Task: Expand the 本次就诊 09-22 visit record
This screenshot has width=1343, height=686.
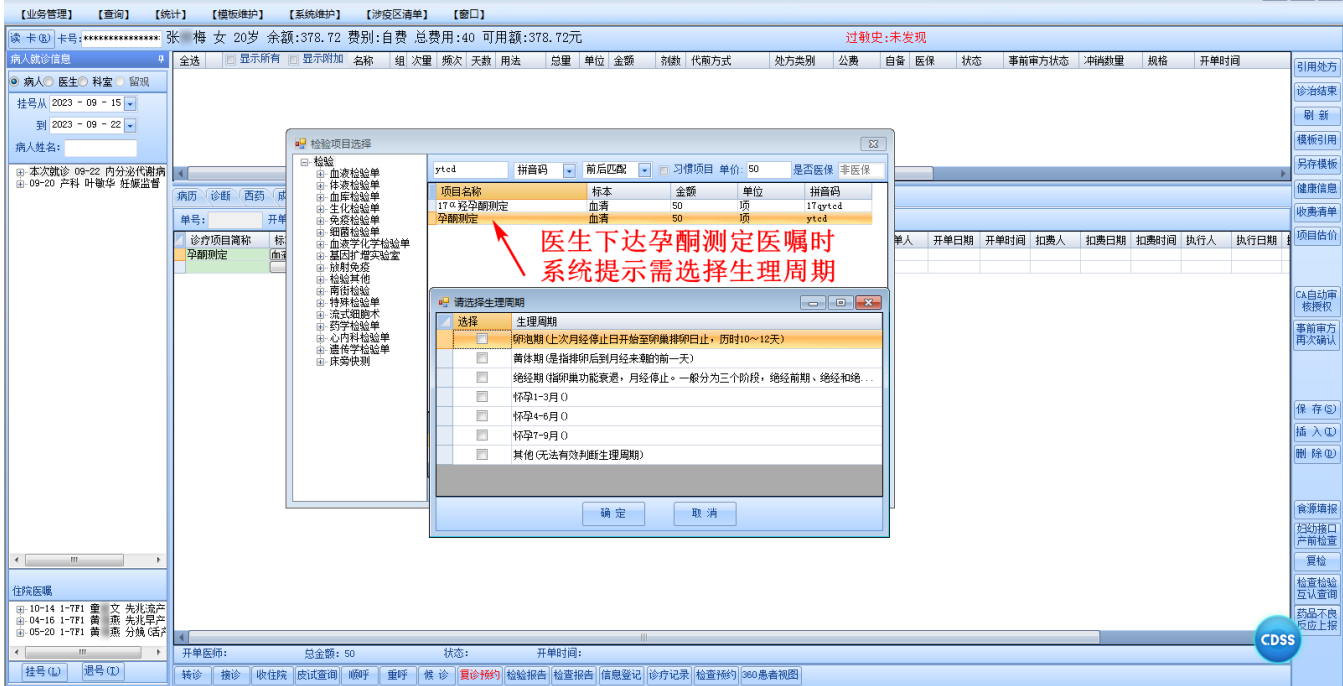Action: pos(21,172)
